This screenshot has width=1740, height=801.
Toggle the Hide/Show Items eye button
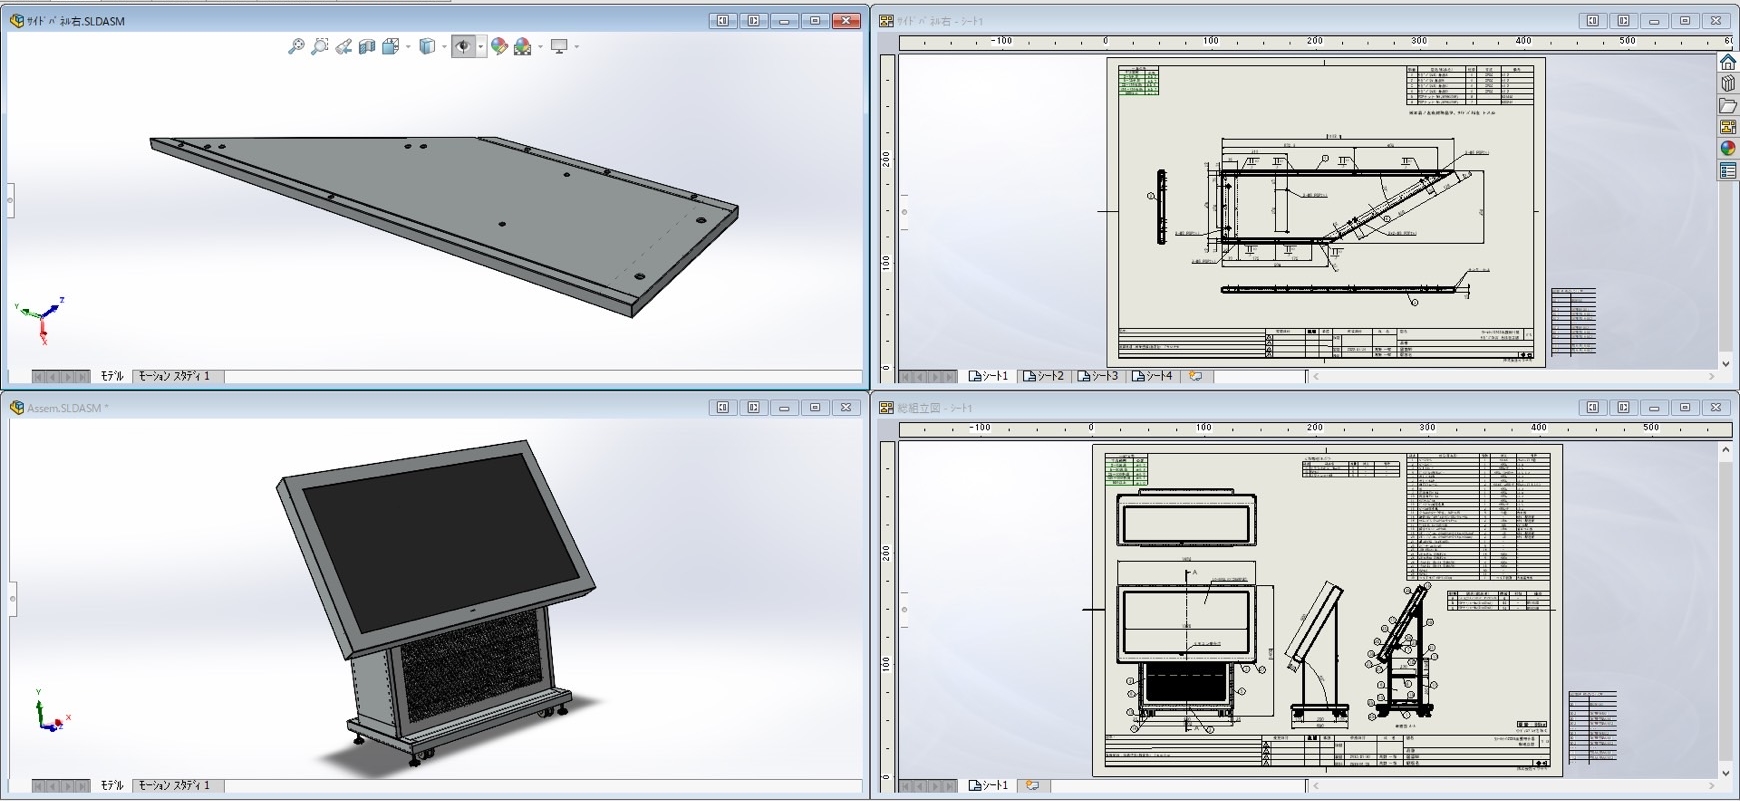(462, 46)
